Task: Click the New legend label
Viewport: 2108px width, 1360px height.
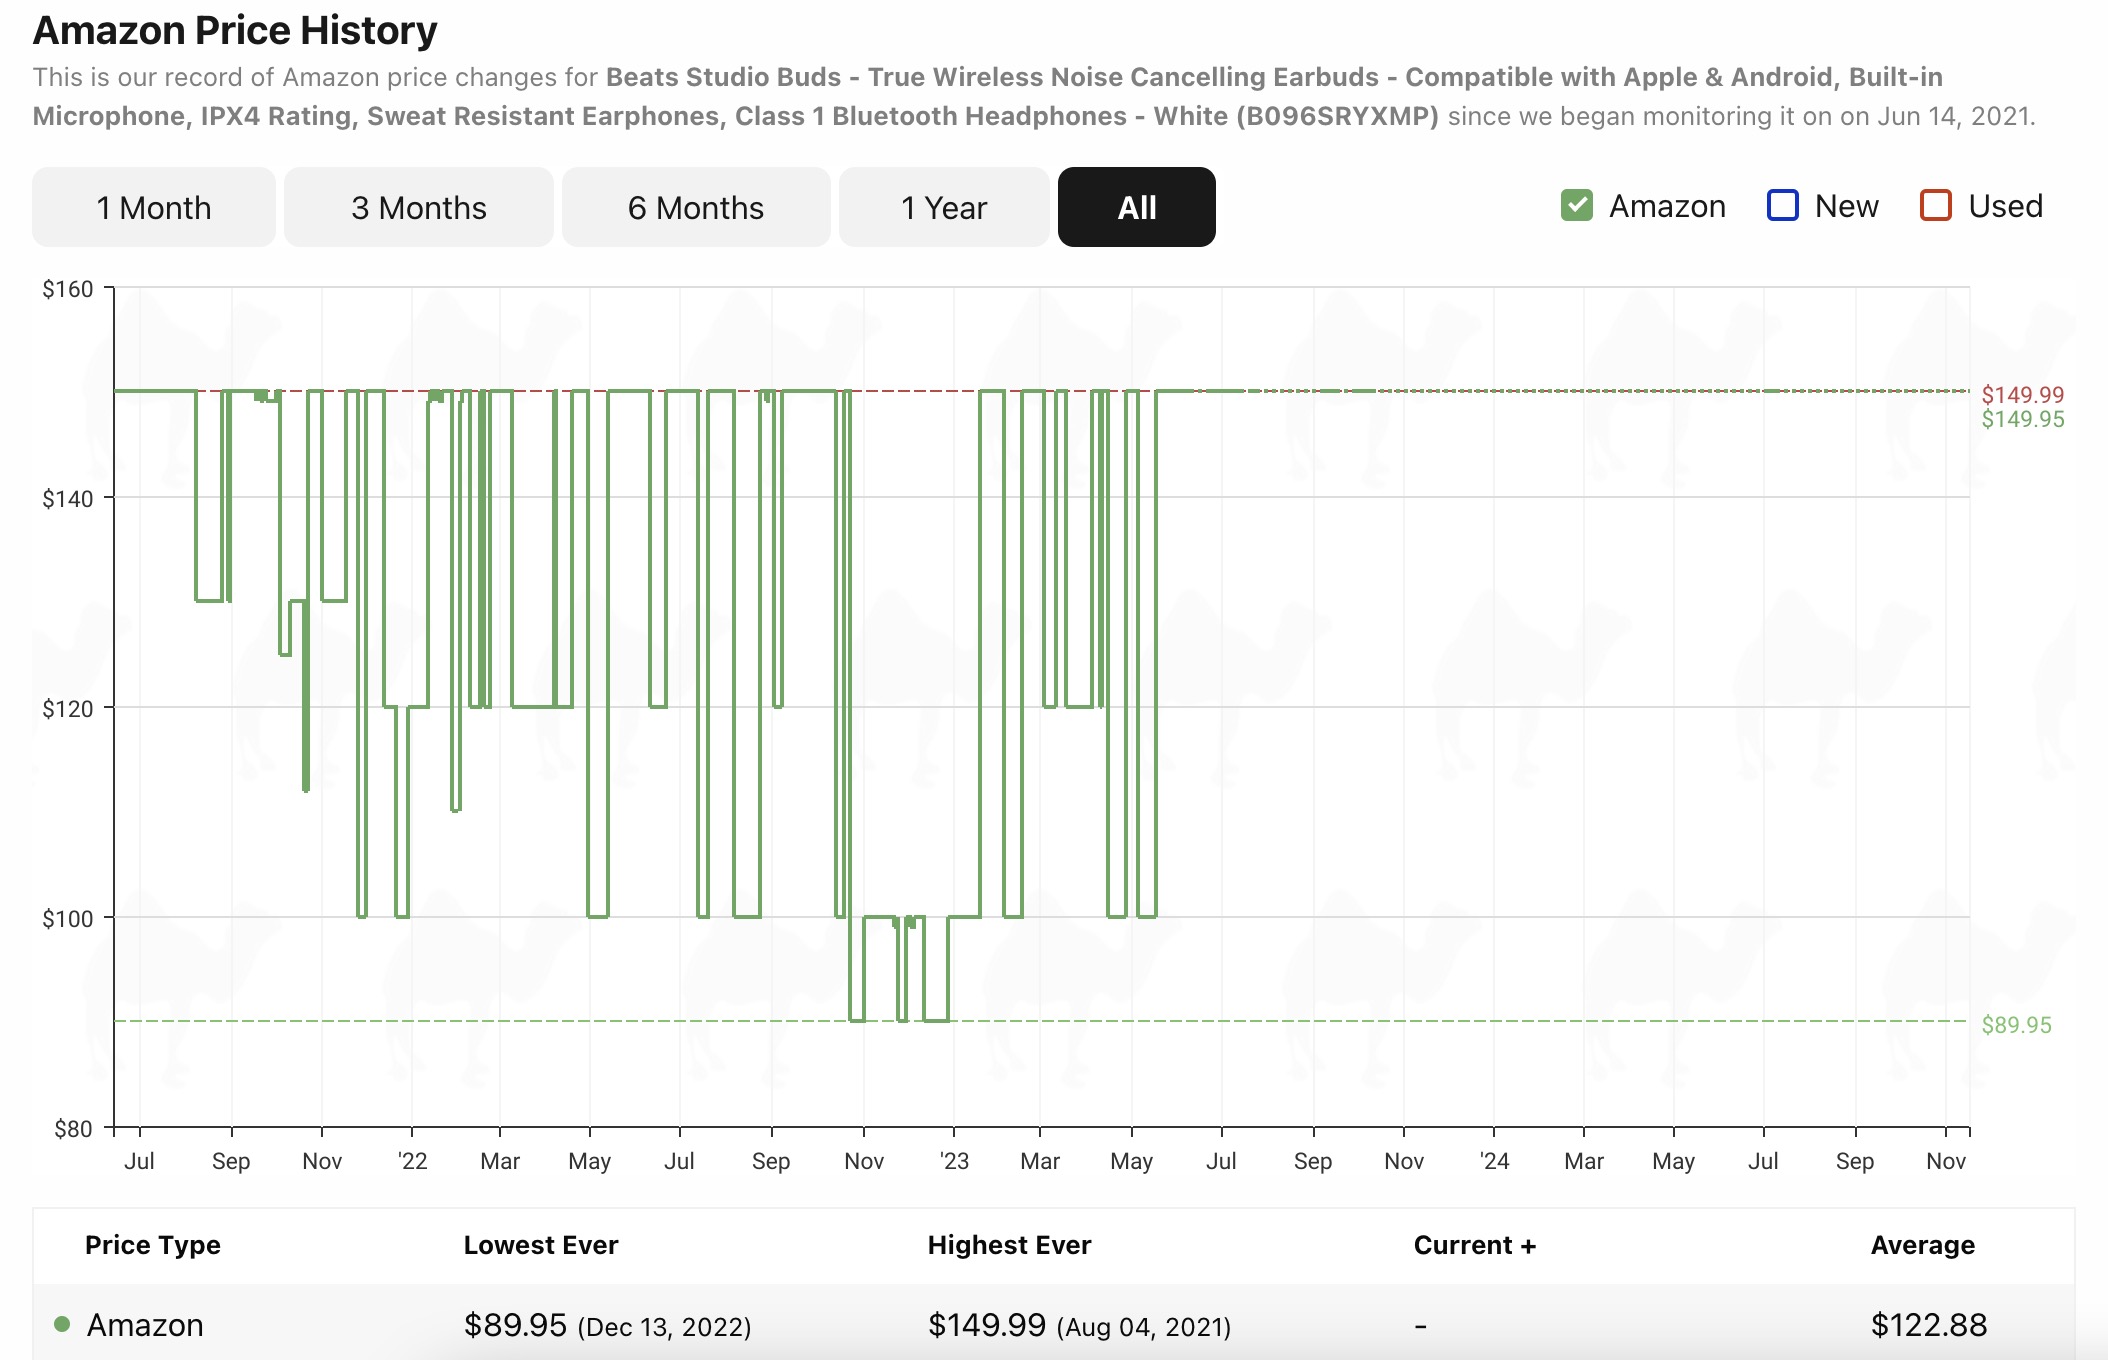Action: pyautogui.click(x=1846, y=206)
